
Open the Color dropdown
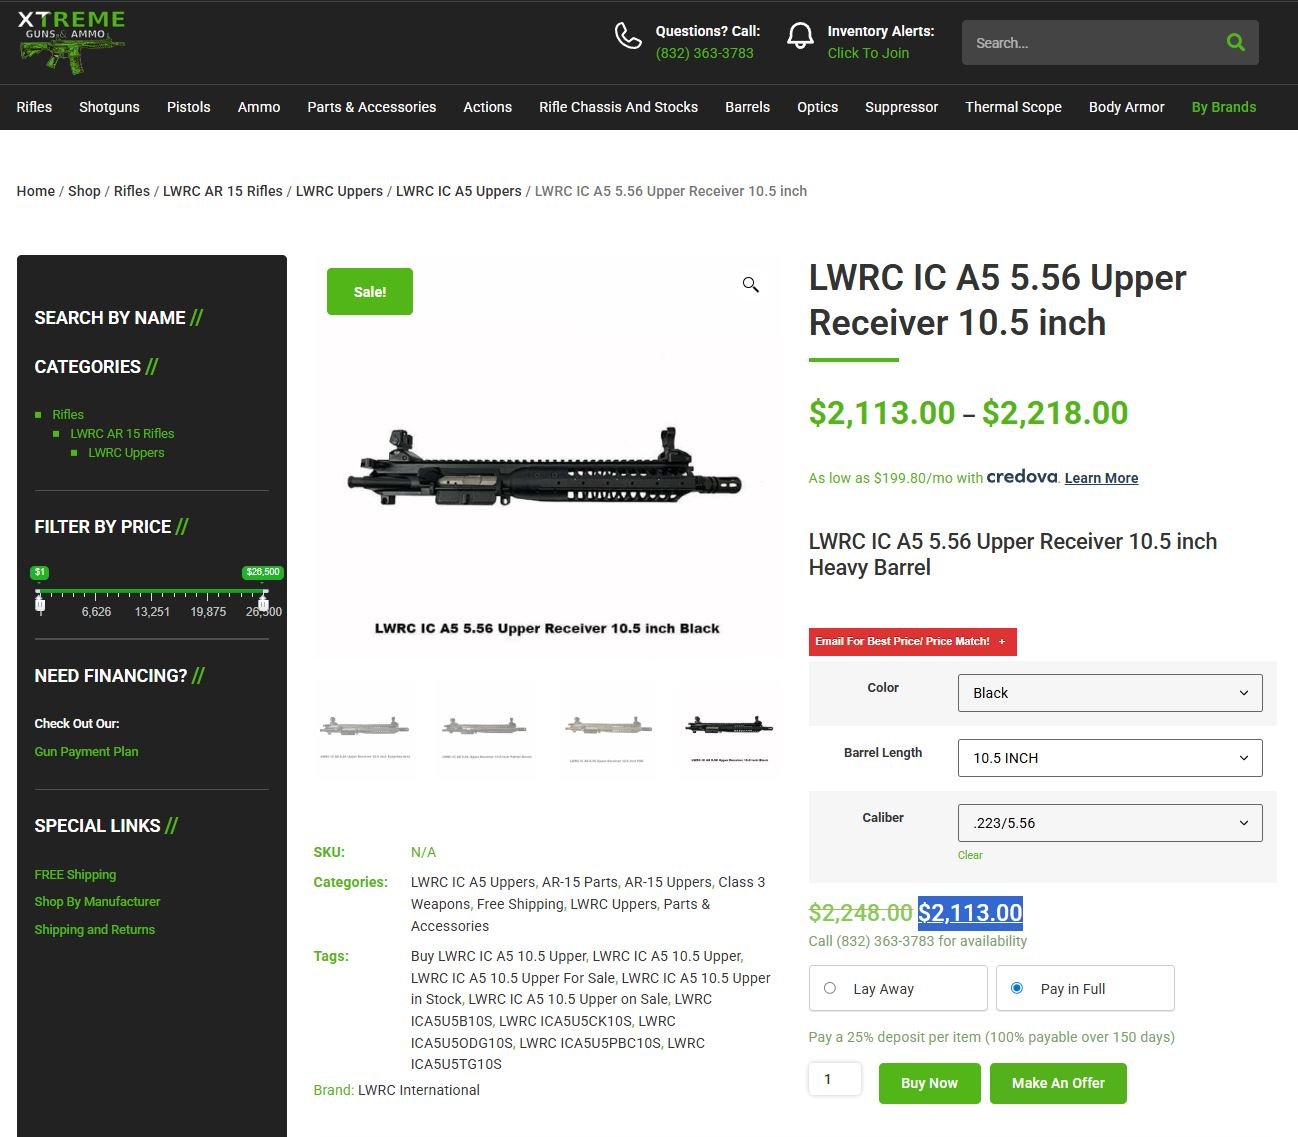coord(1109,693)
